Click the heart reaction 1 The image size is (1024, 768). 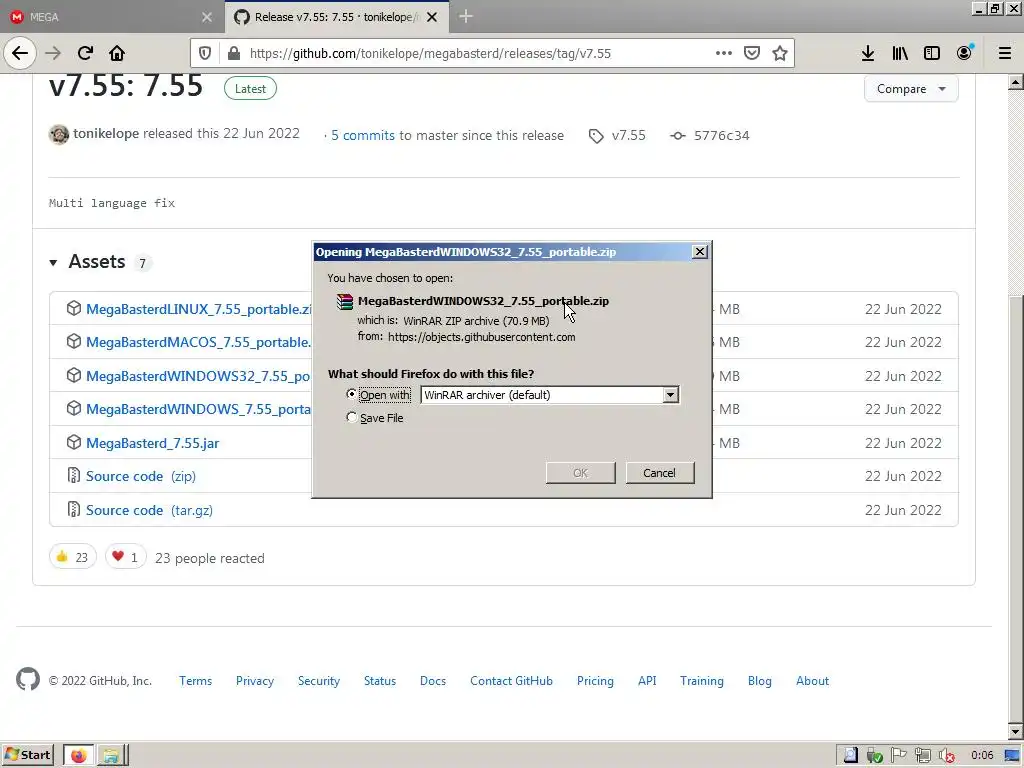coord(125,556)
